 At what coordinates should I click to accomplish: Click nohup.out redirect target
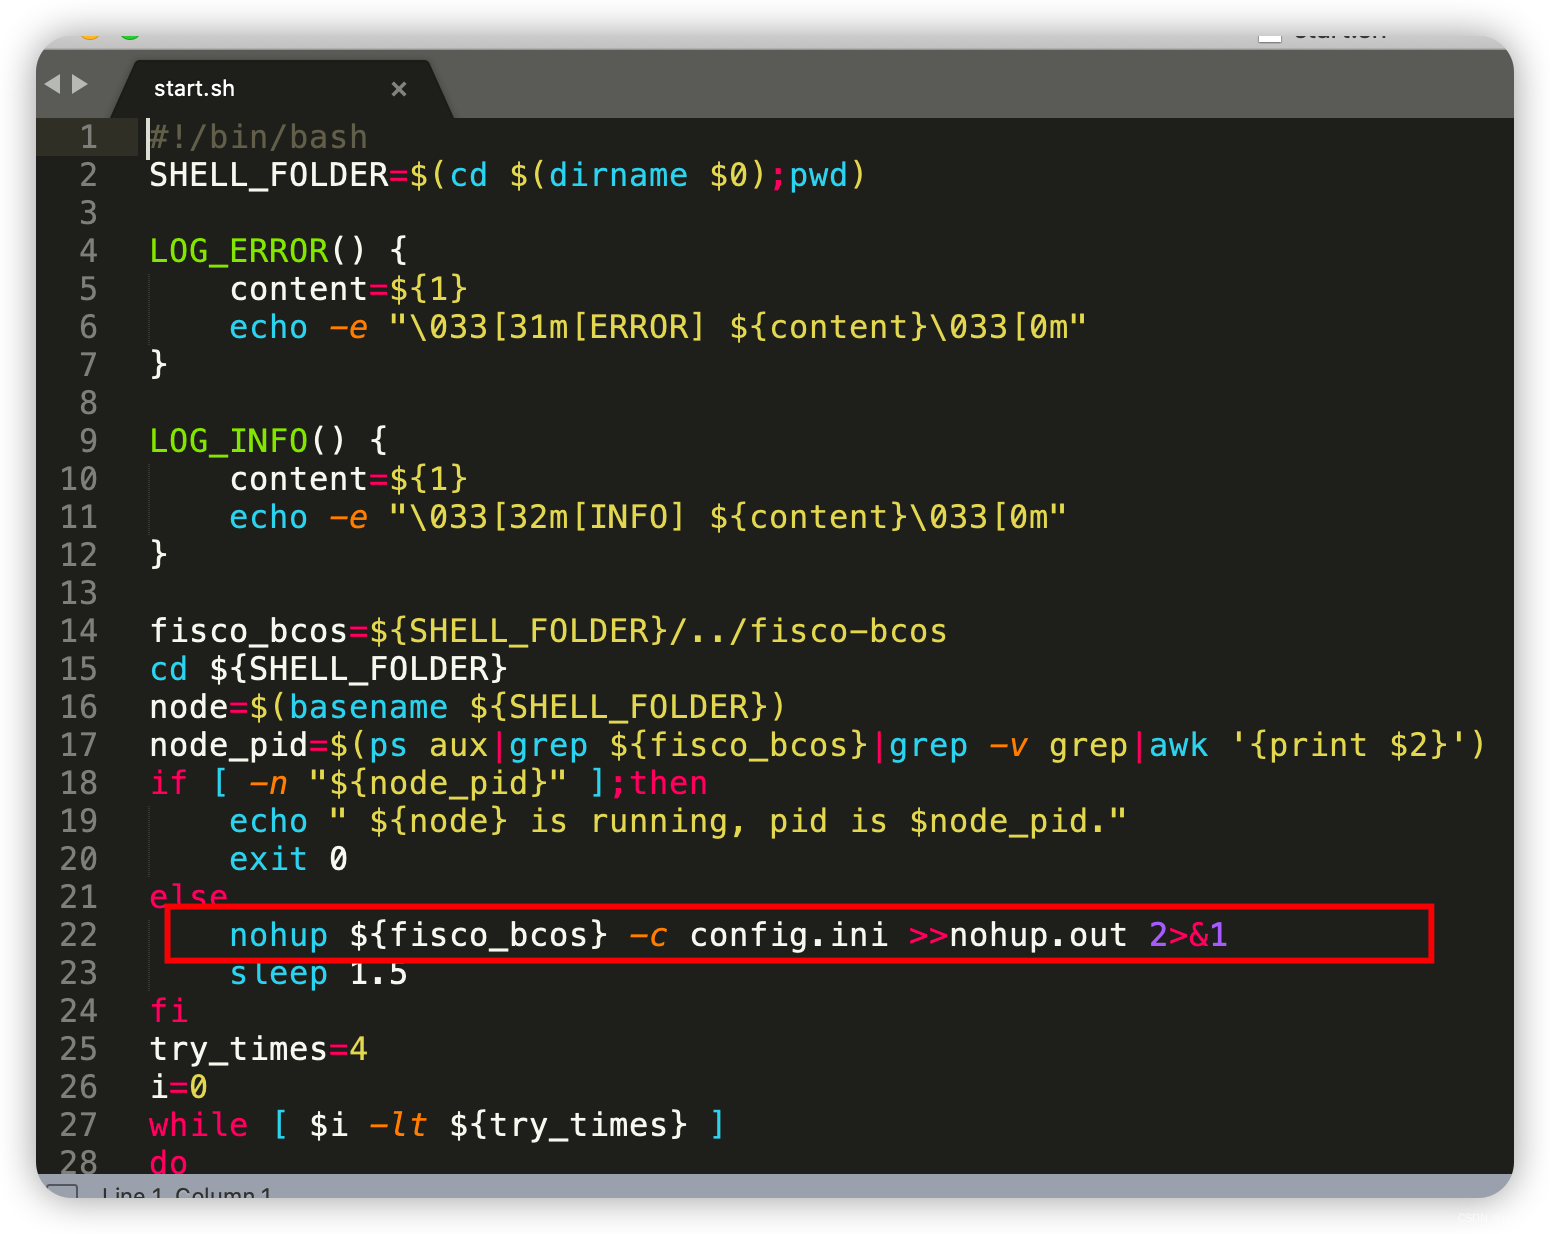(1039, 935)
